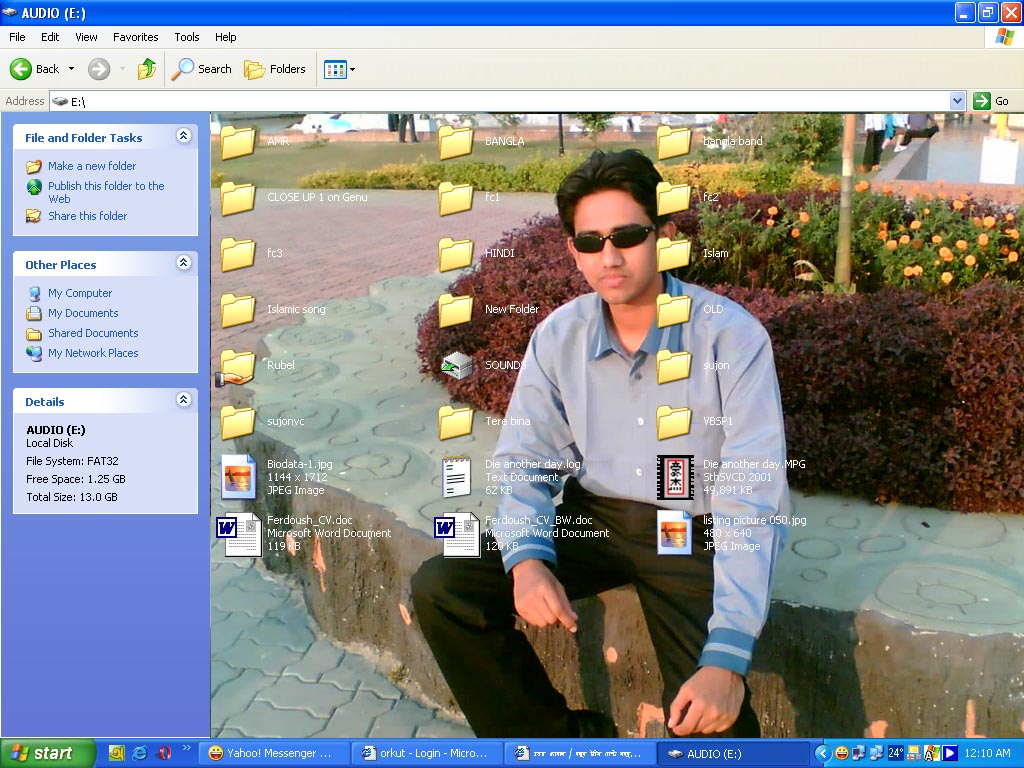Expand the hidden Quick Launch icons chevron

187,748
